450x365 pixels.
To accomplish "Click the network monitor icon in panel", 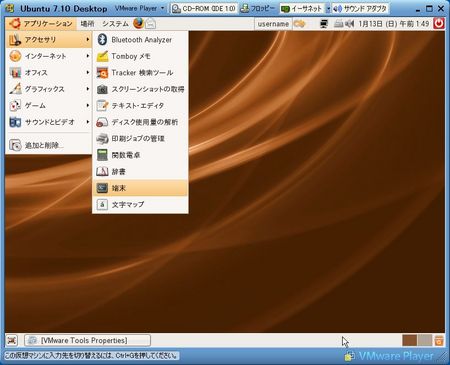I will (324, 24).
